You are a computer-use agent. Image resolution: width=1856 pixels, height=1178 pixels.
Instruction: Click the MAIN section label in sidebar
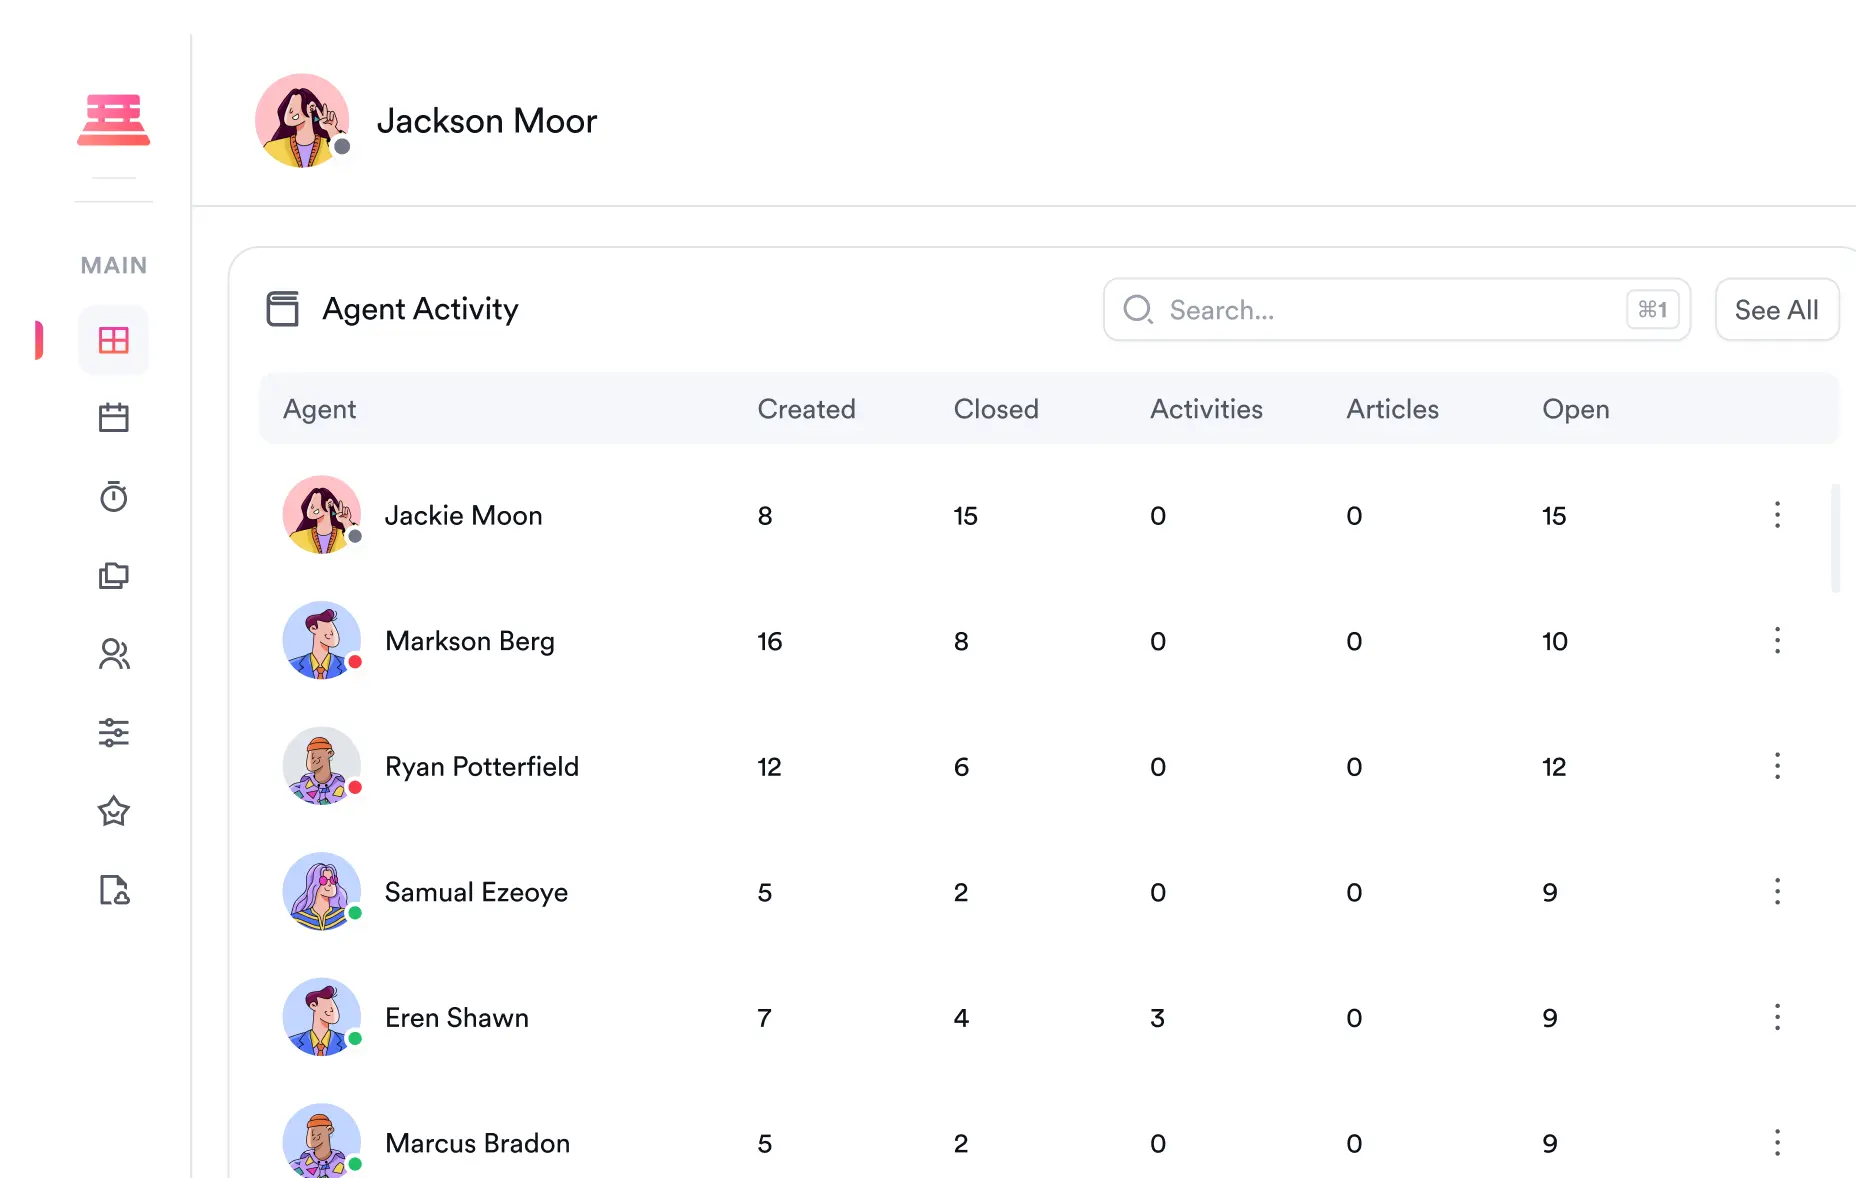pos(114,265)
